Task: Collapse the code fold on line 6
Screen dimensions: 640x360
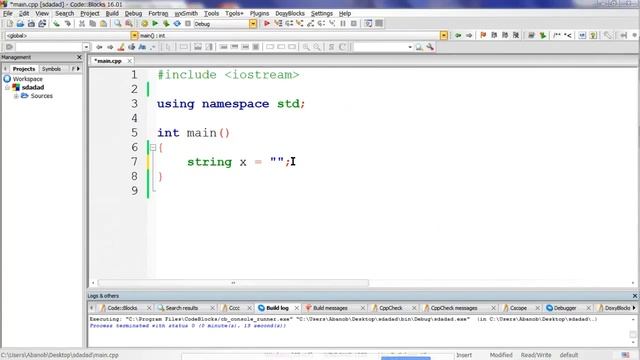Action: [x=153, y=147]
